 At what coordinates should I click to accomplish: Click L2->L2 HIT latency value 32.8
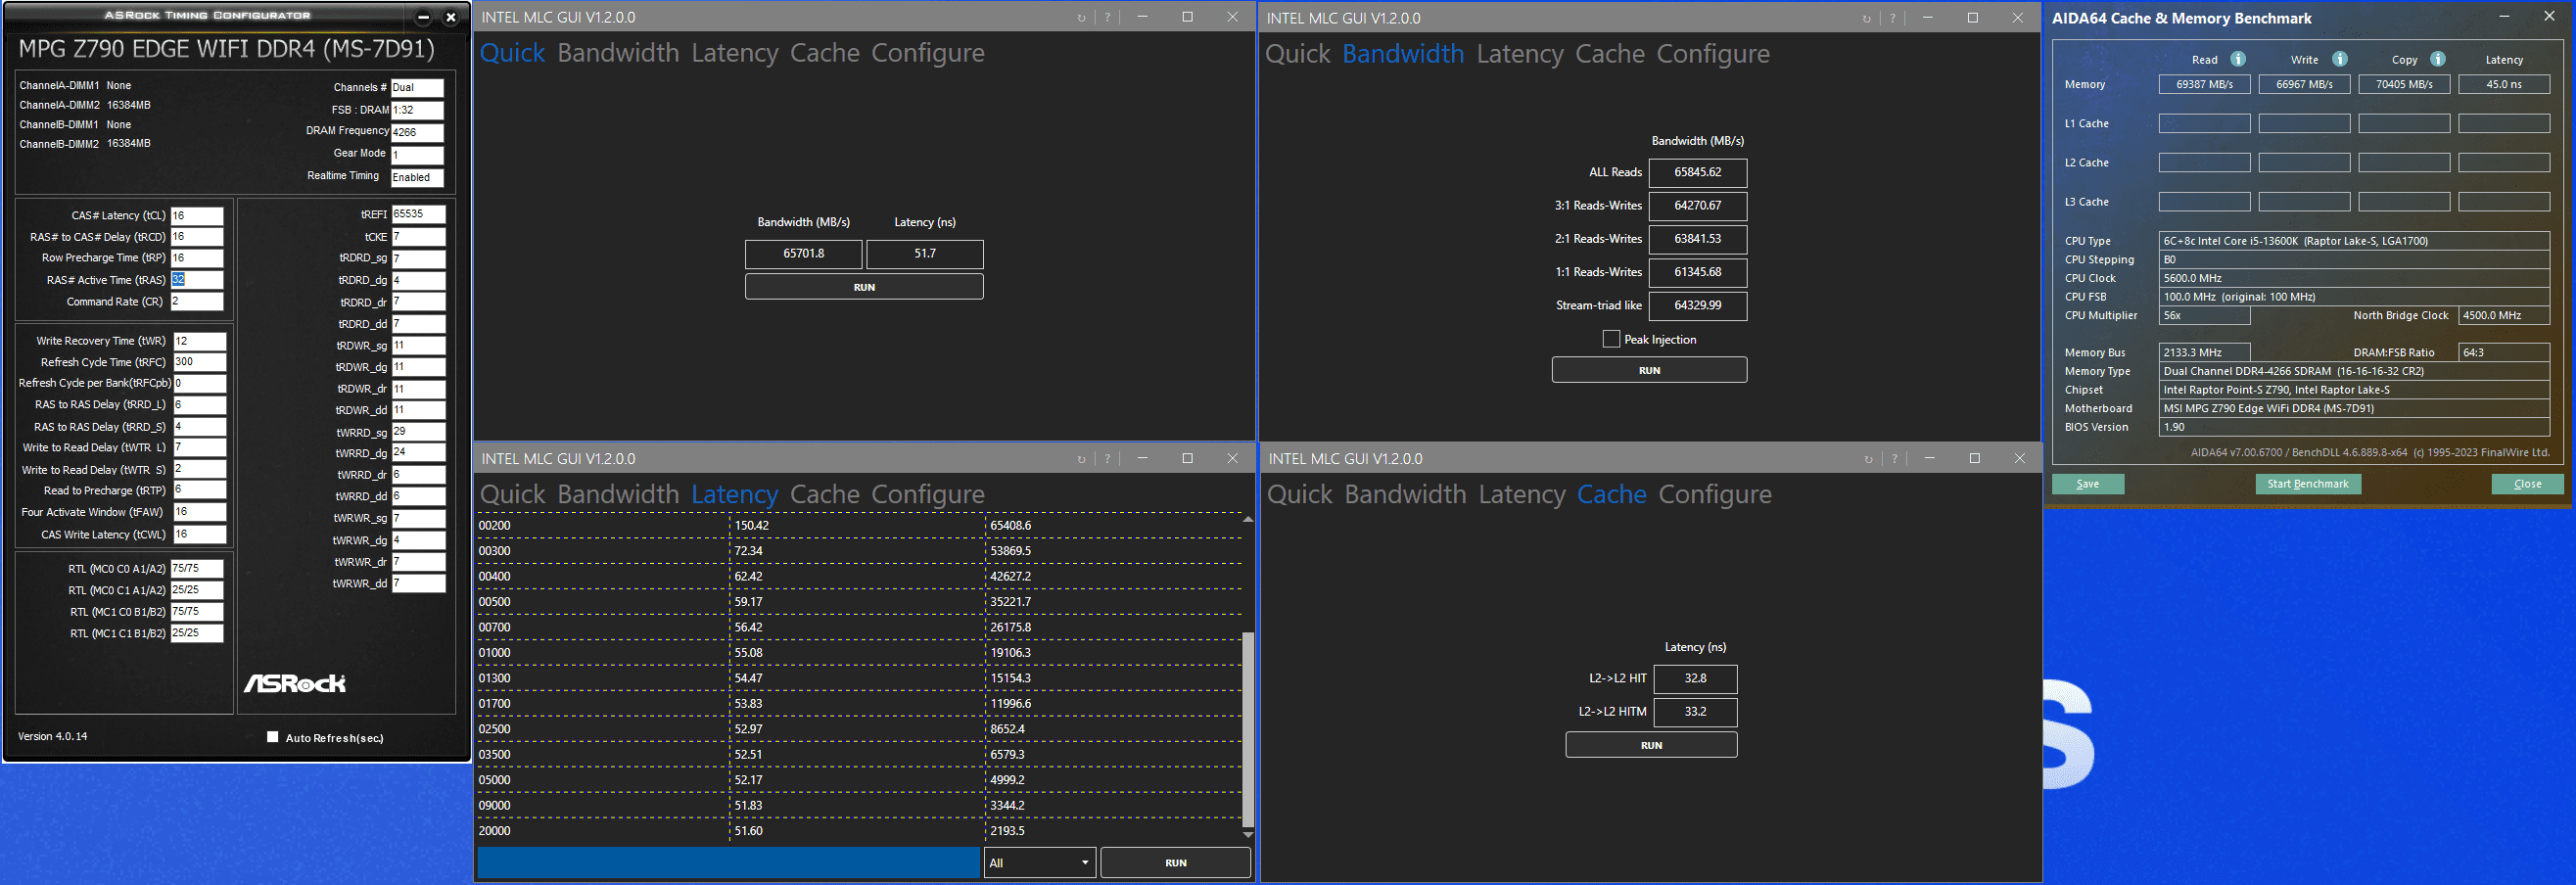(1695, 678)
